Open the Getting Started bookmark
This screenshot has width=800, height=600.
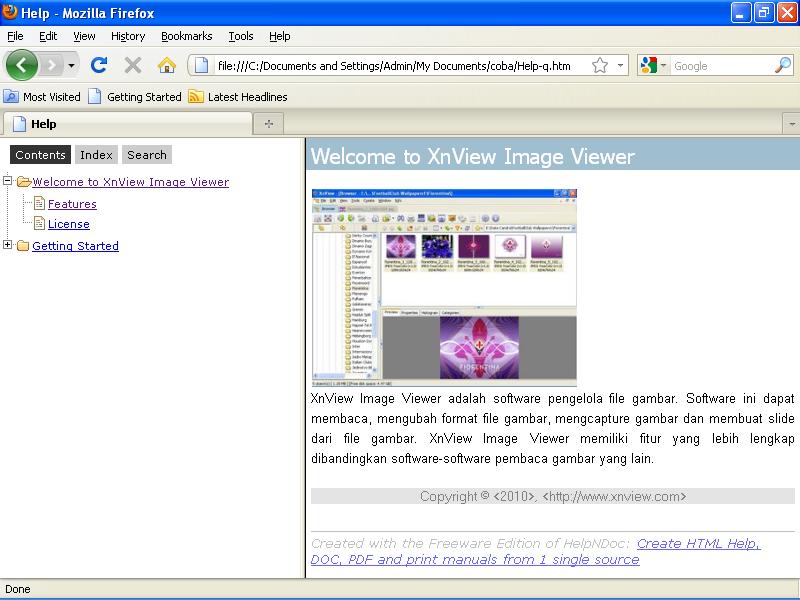(x=135, y=96)
